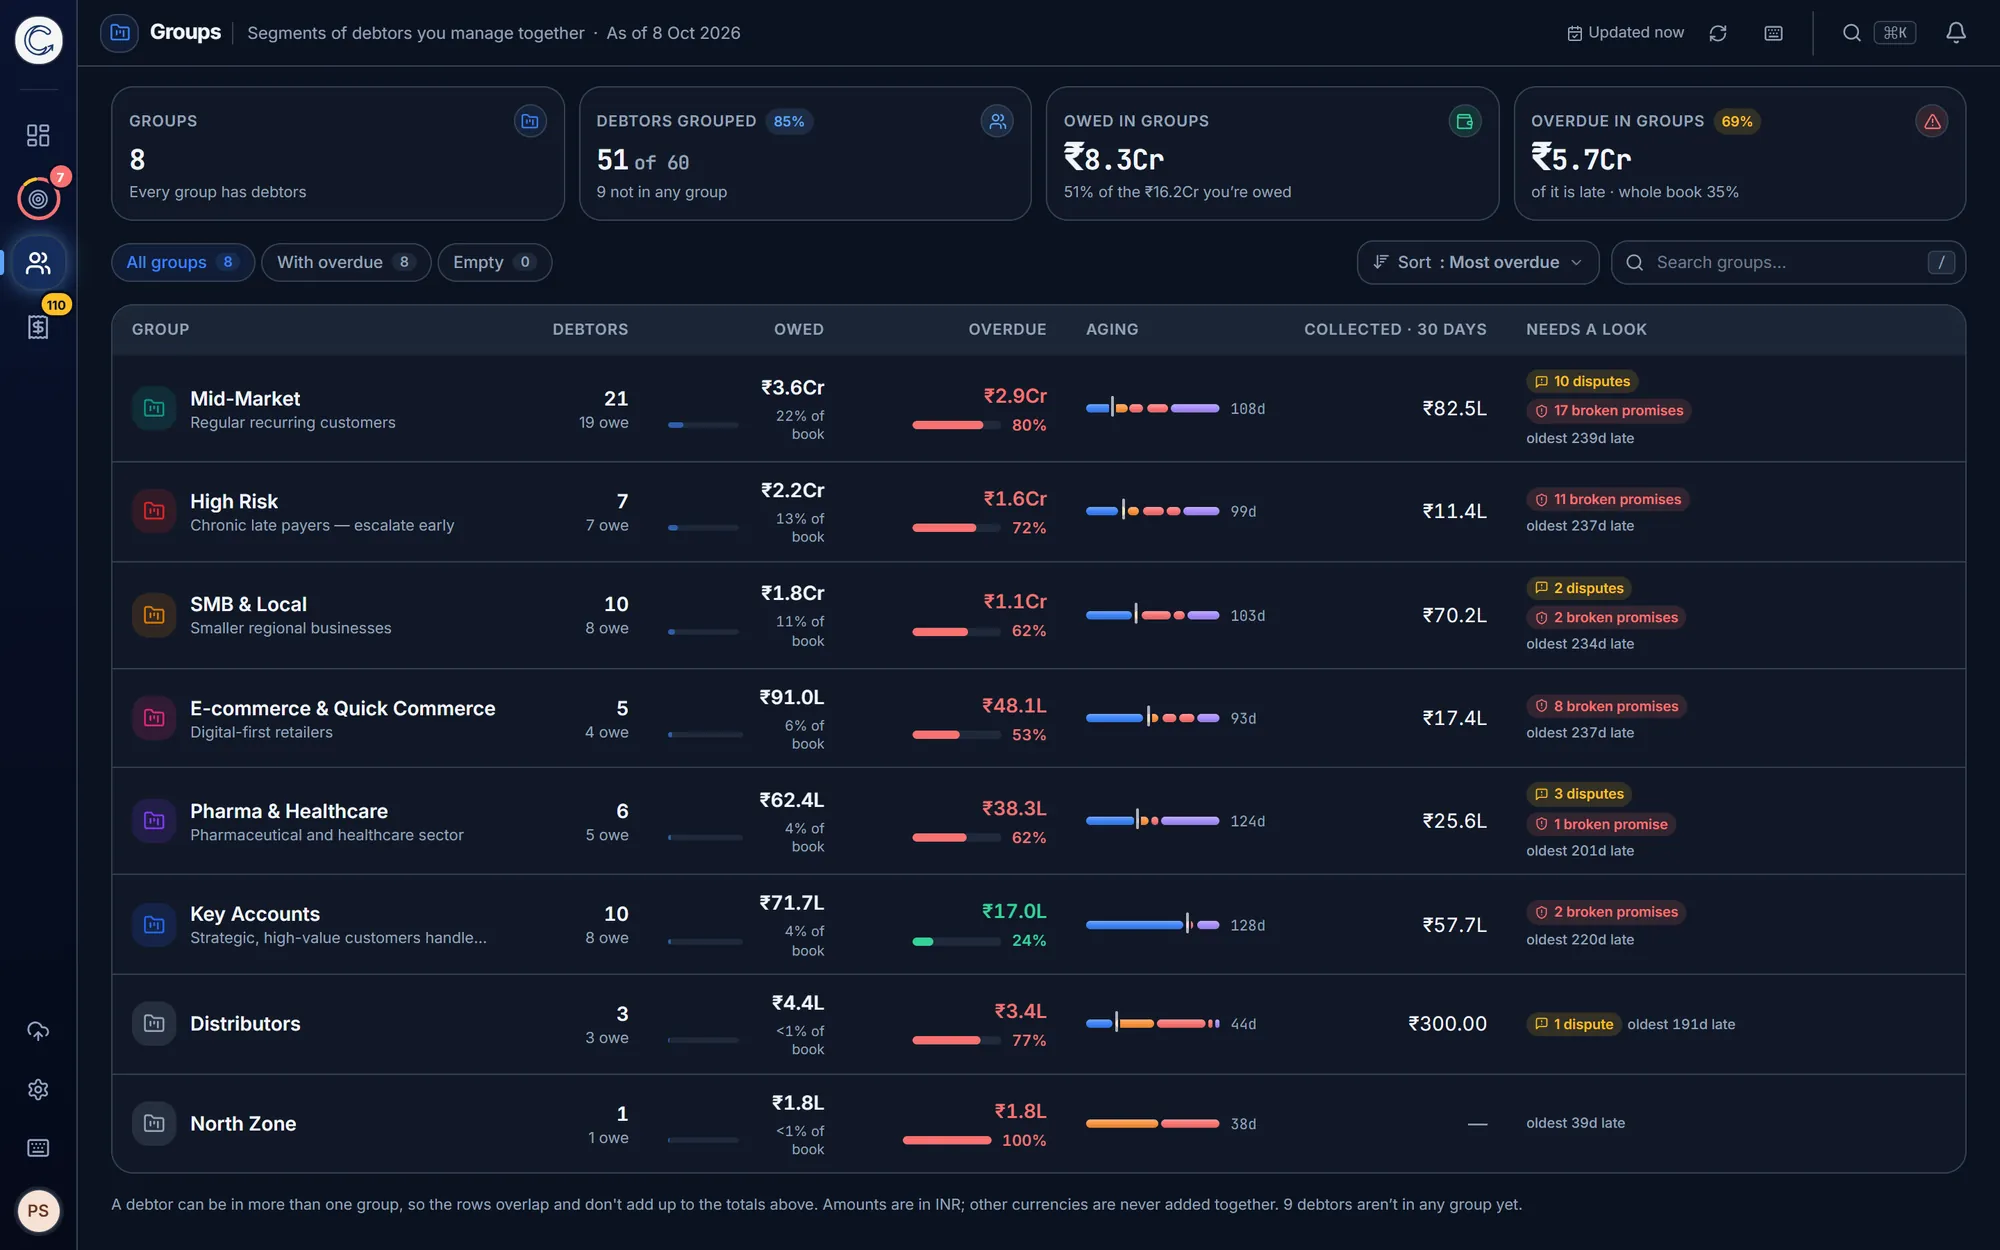2000x1250 pixels.
Task: Open the North Zone group
Action: click(x=1038, y=1123)
